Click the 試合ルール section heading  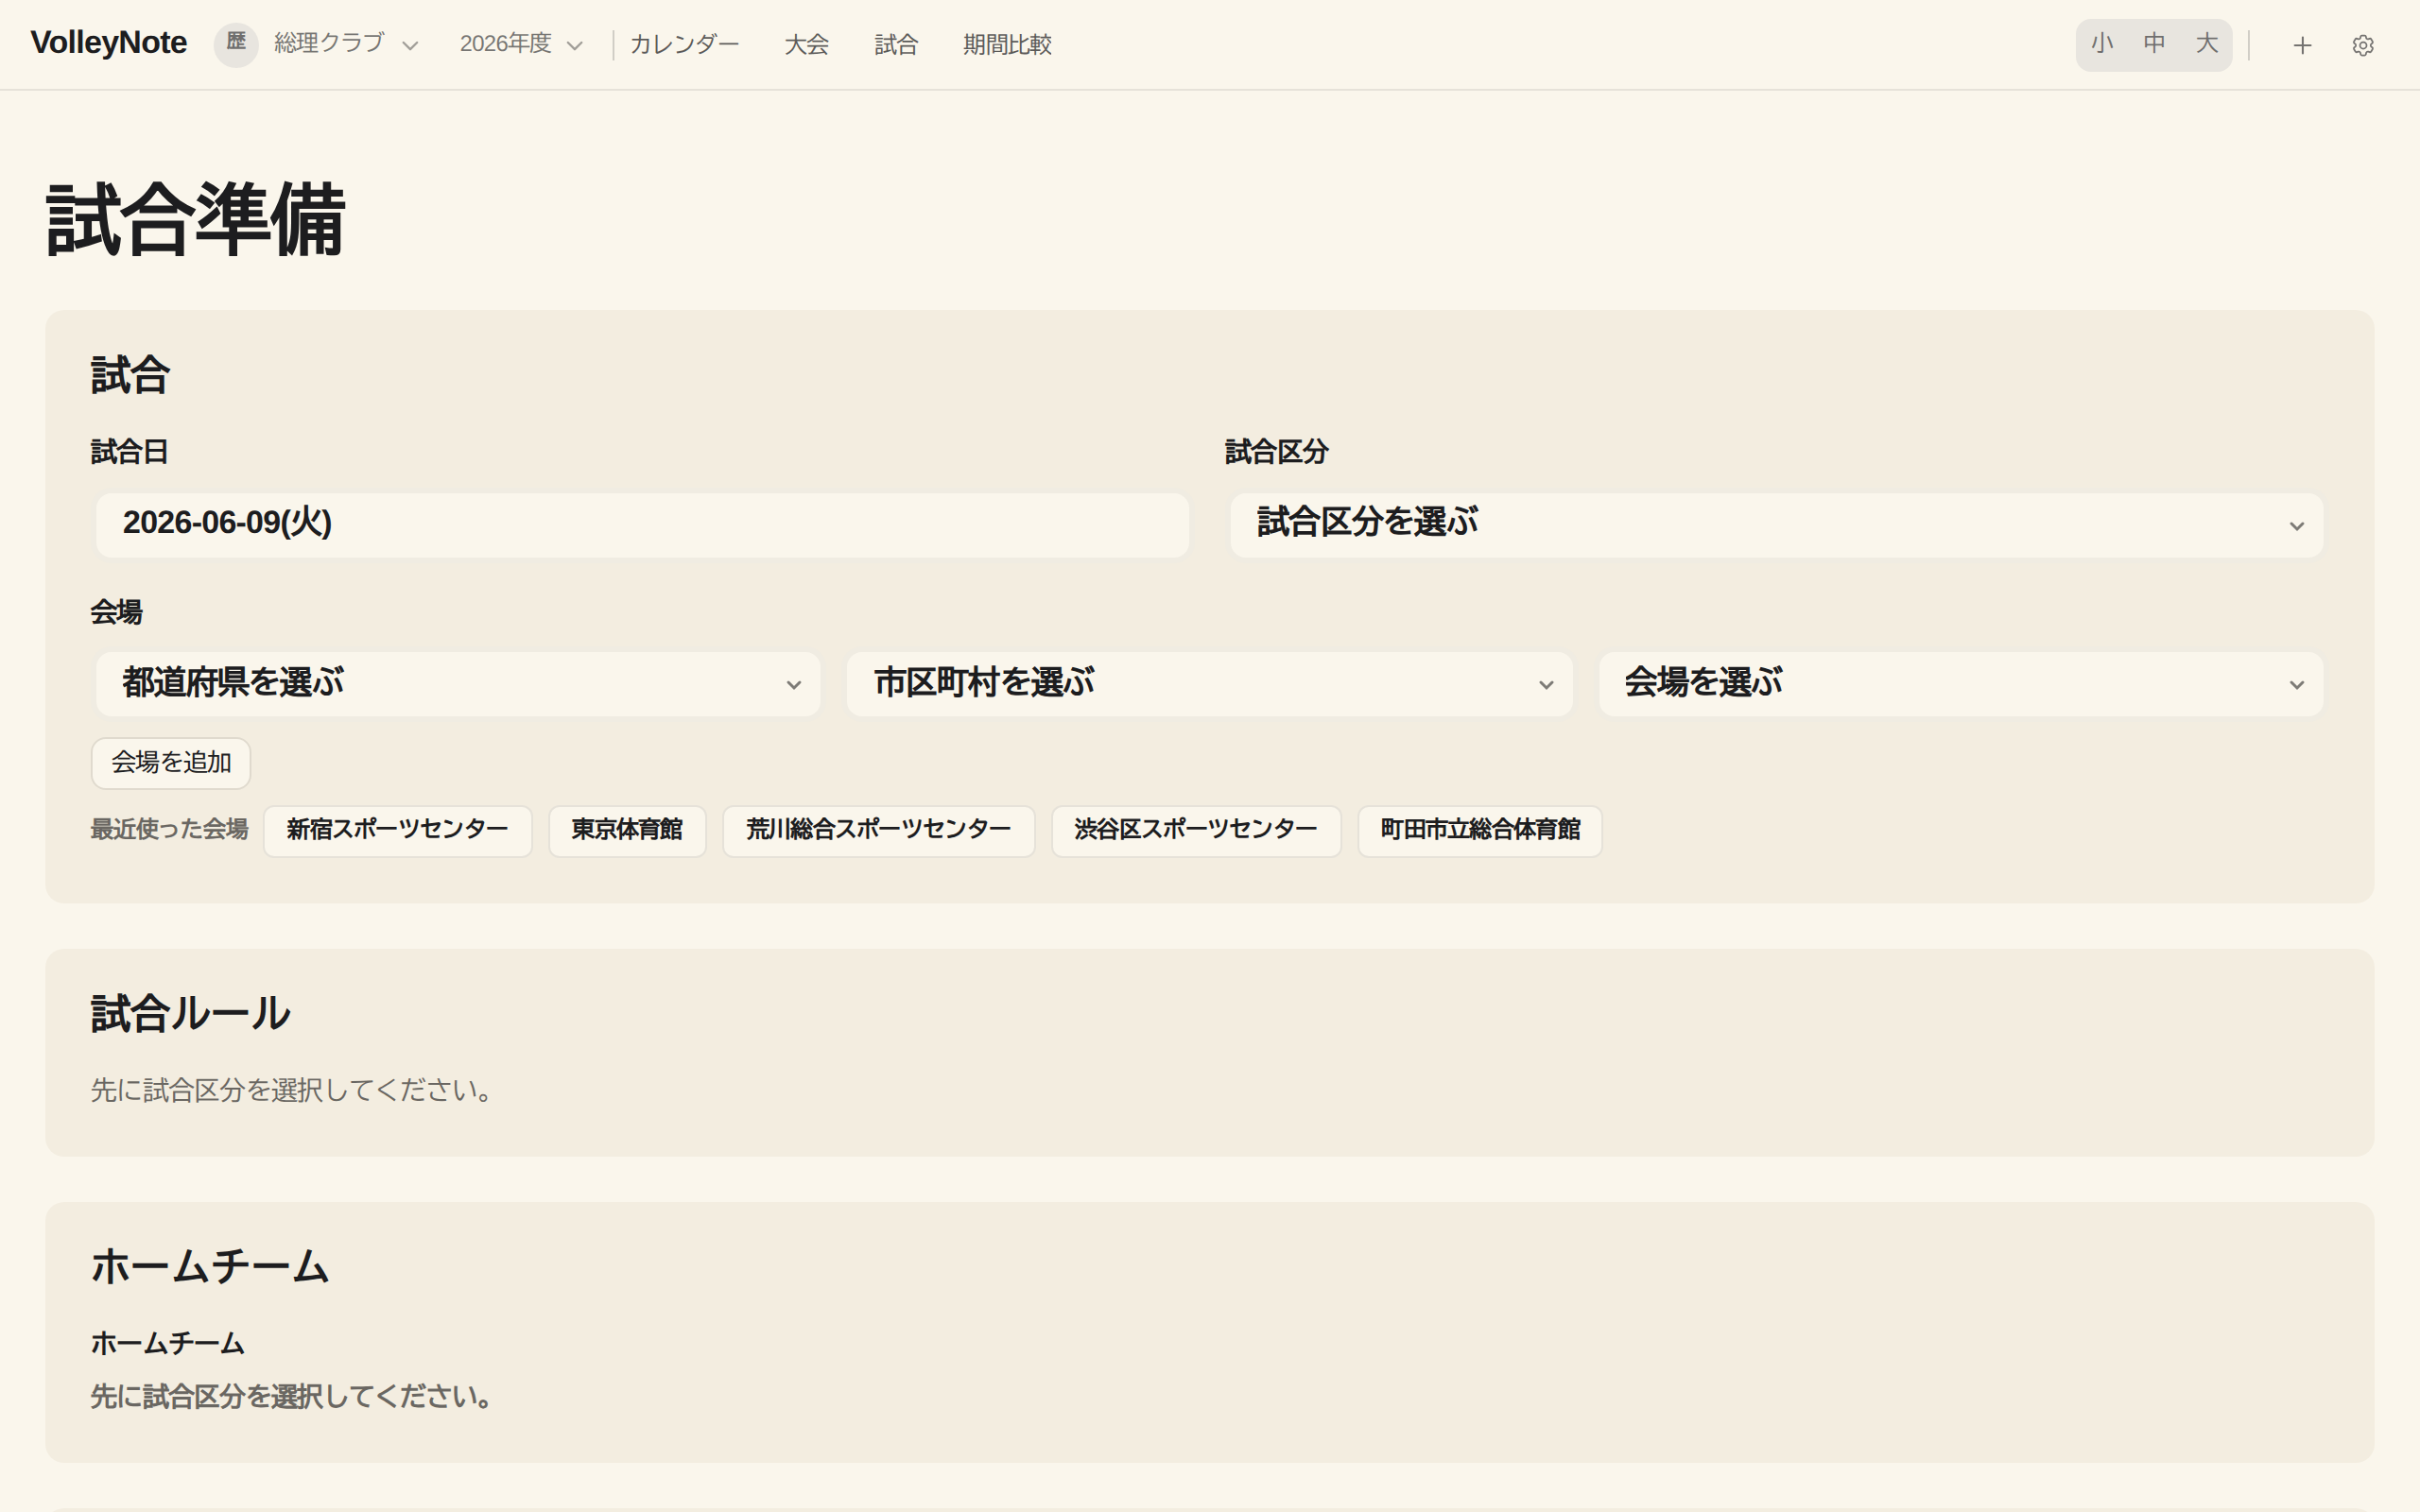click(x=190, y=1013)
